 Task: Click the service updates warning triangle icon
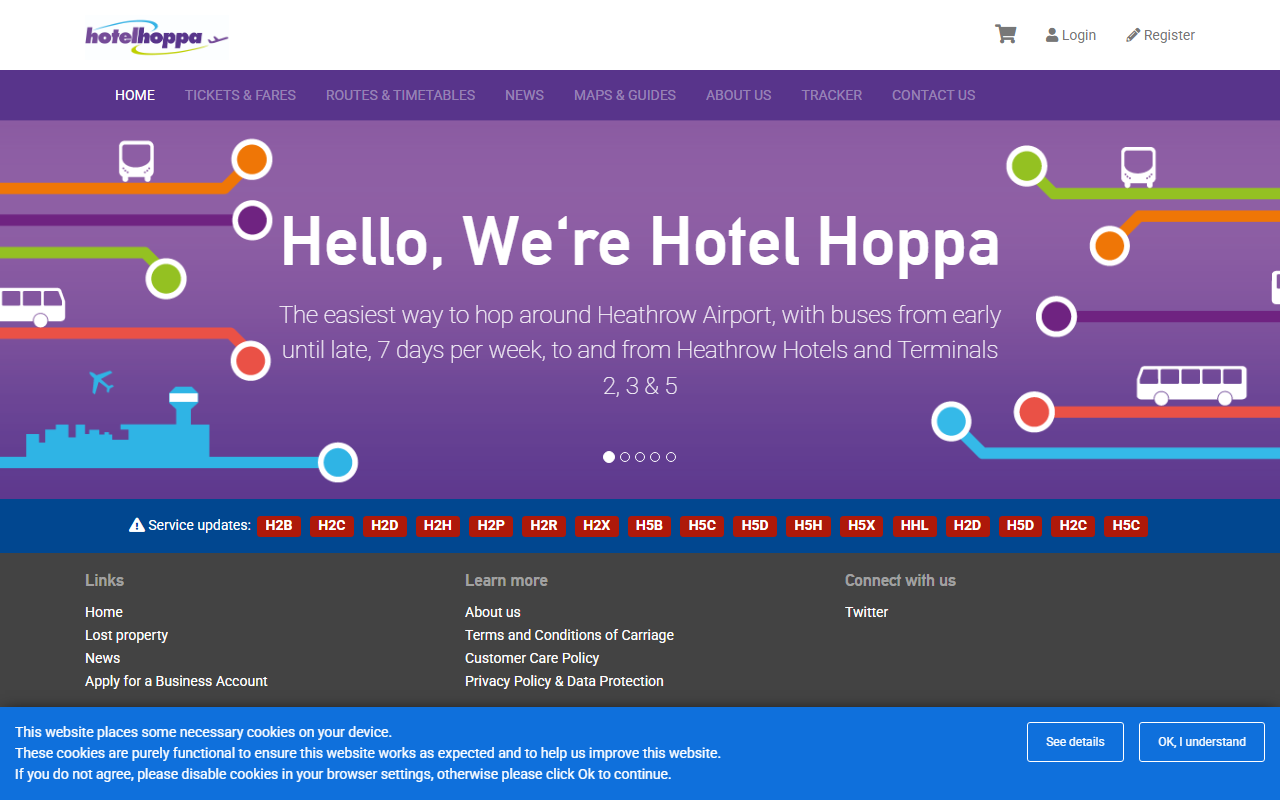point(137,525)
